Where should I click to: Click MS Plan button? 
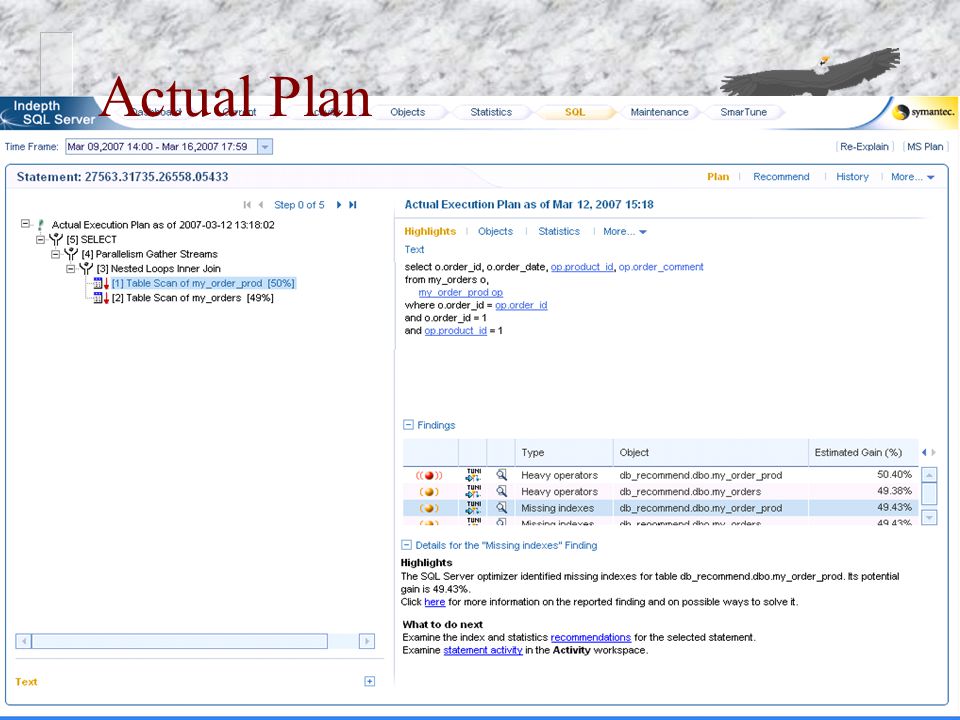[925, 147]
